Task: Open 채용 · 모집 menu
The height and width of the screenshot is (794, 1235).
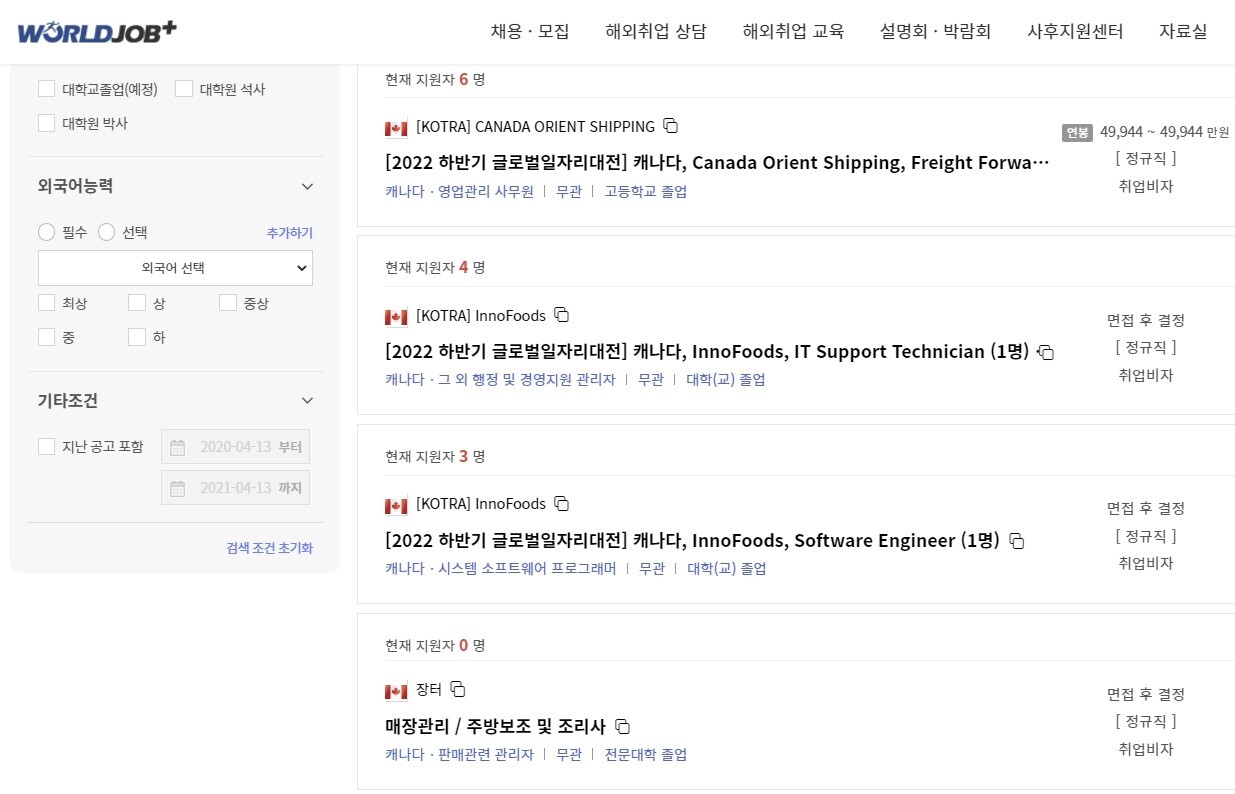Action: 530,31
